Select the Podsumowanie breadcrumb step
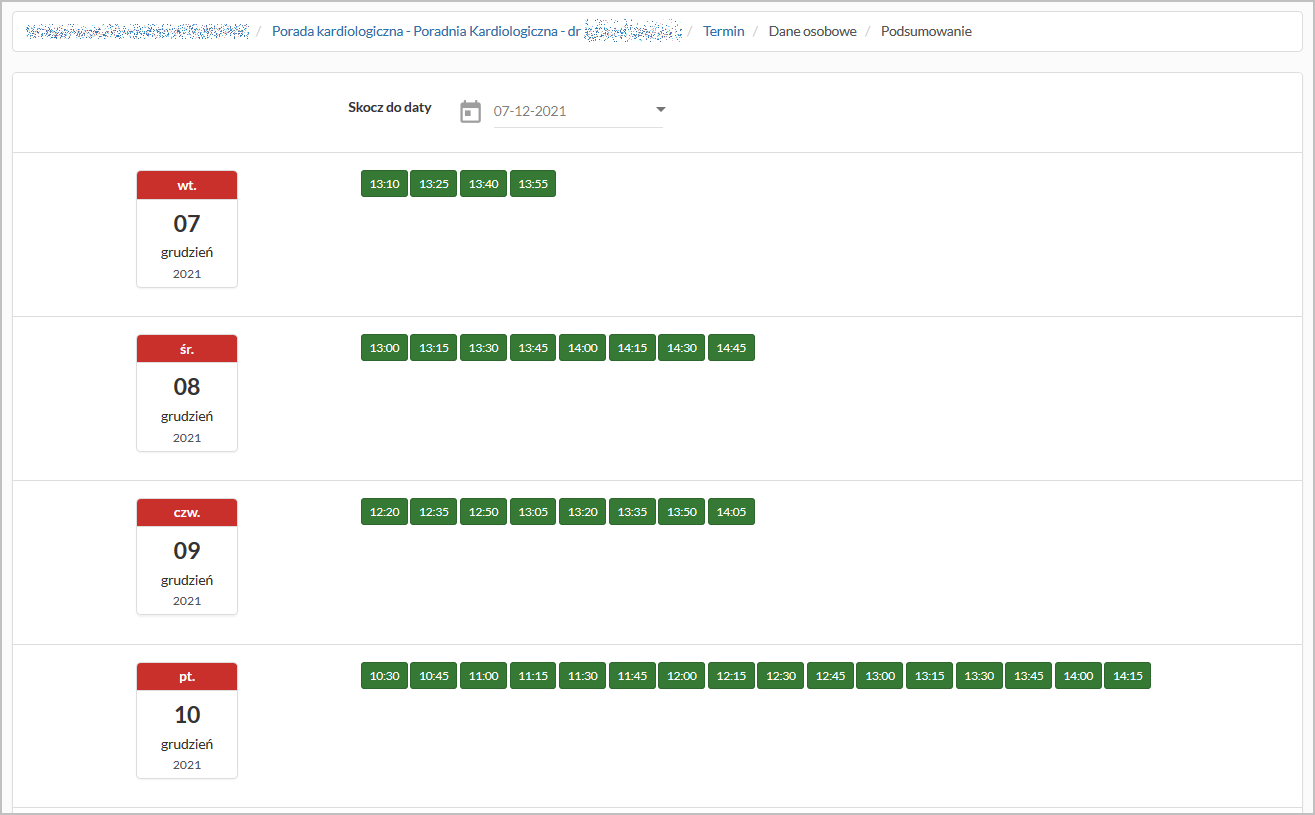This screenshot has width=1315, height=815. [x=926, y=31]
